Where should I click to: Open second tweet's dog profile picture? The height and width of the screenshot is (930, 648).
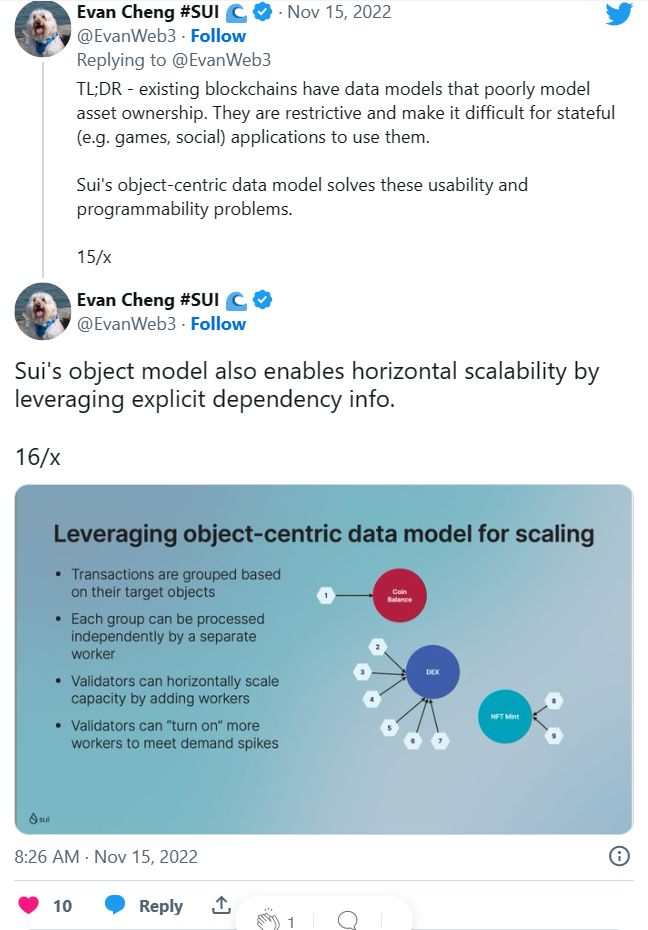tap(42, 311)
